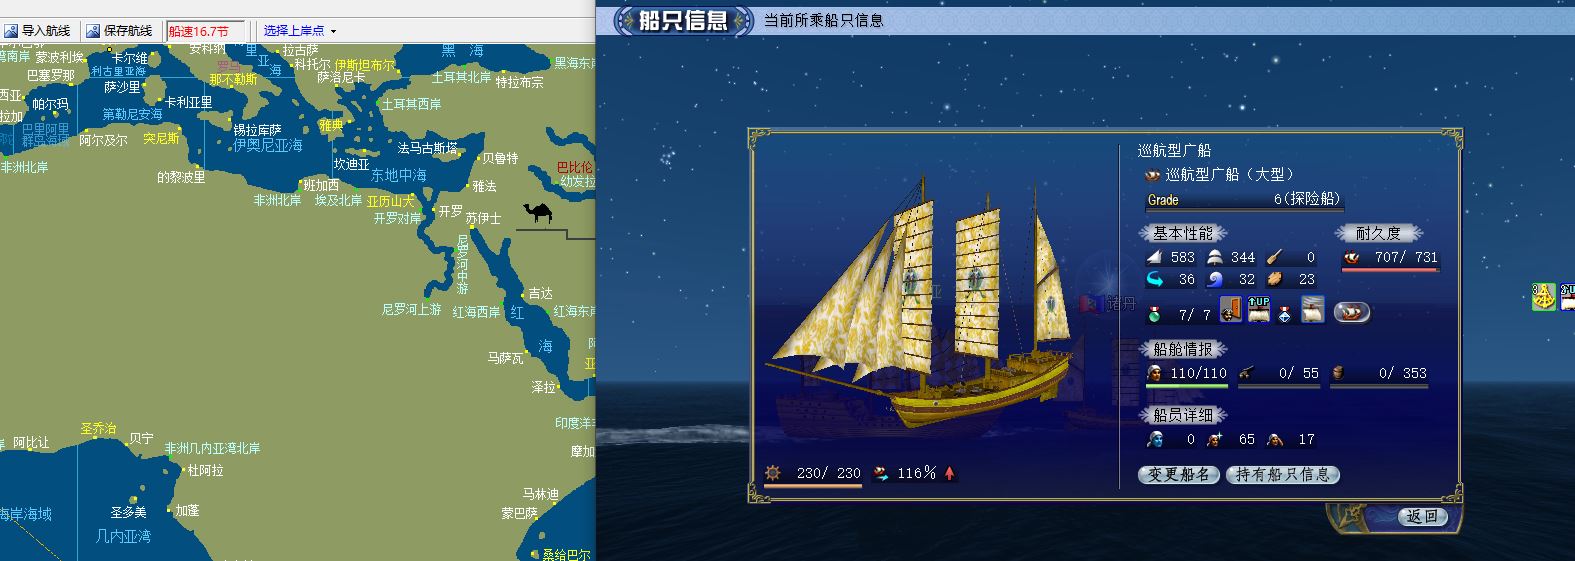This screenshot has height=561, width=1575.
Task: Click 伊斯坦布尔 Istanbul on the map
Action: (365, 65)
